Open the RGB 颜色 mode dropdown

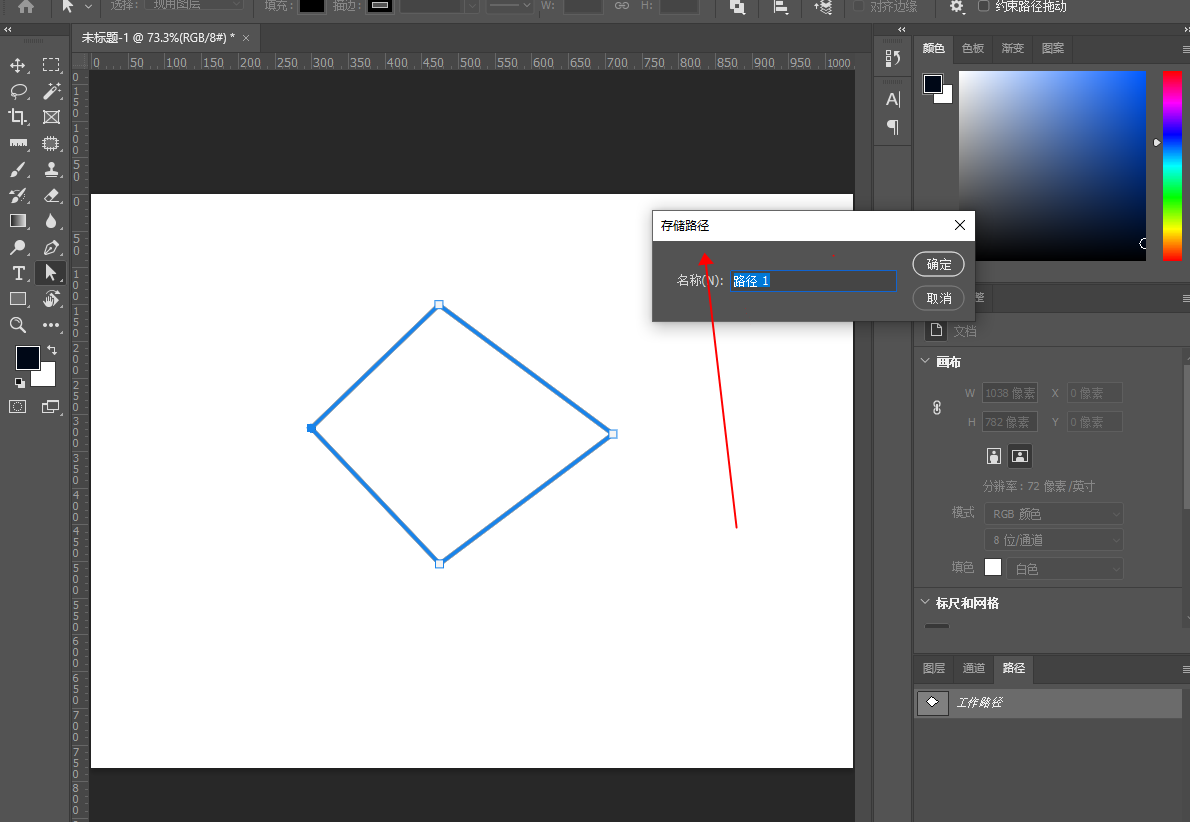point(1053,514)
